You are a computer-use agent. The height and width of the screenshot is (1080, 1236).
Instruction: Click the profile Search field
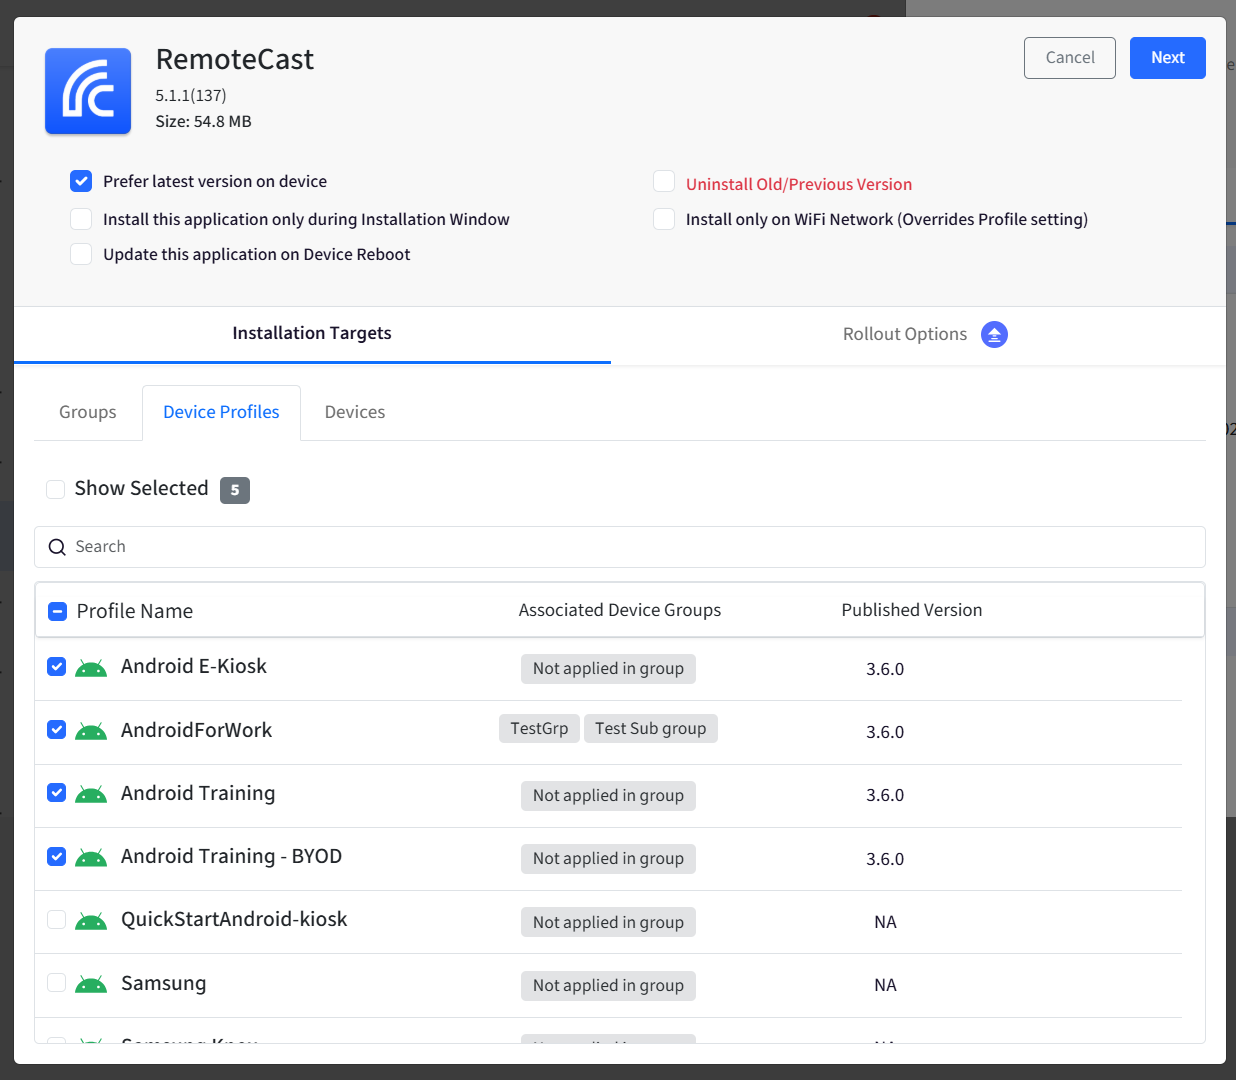620,547
